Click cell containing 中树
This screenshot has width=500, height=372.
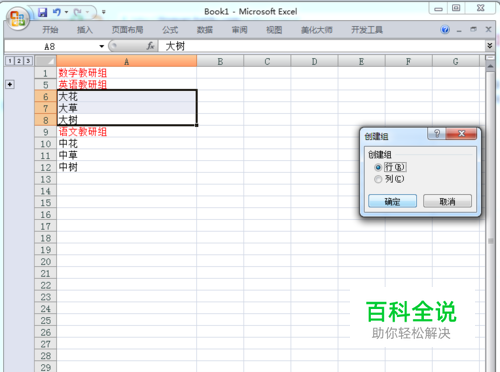coord(127,167)
